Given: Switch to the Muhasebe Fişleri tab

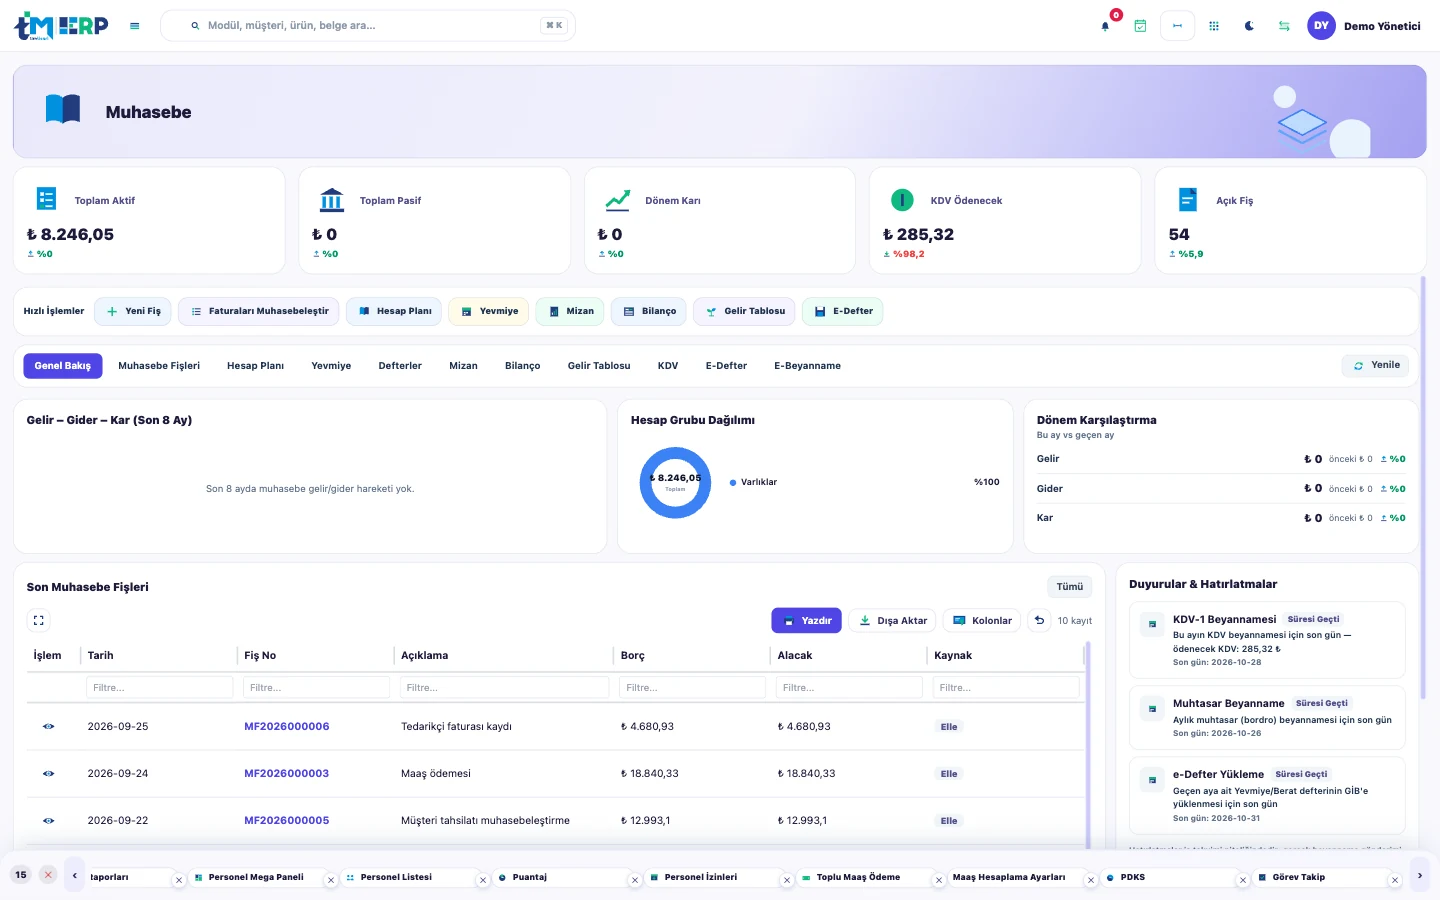Looking at the screenshot, I should [159, 366].
